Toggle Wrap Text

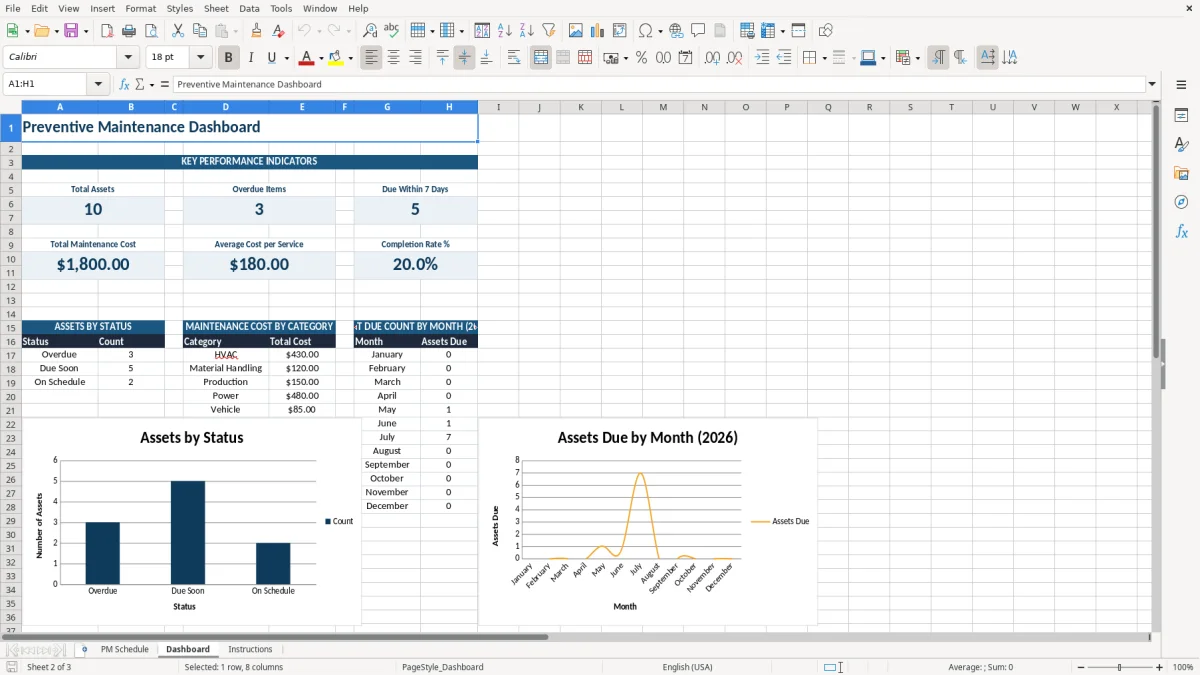coord(513,58)
